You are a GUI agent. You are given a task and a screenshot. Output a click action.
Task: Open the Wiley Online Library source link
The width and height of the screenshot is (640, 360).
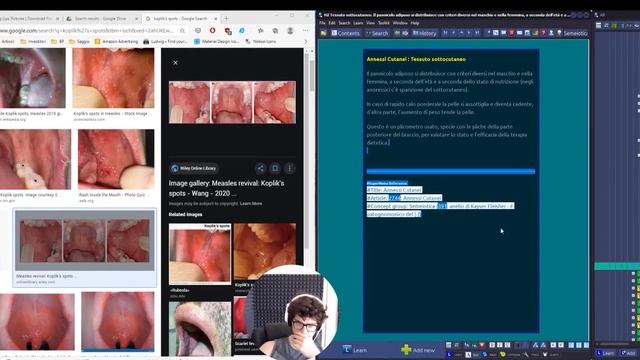click(x=194, y=168)
